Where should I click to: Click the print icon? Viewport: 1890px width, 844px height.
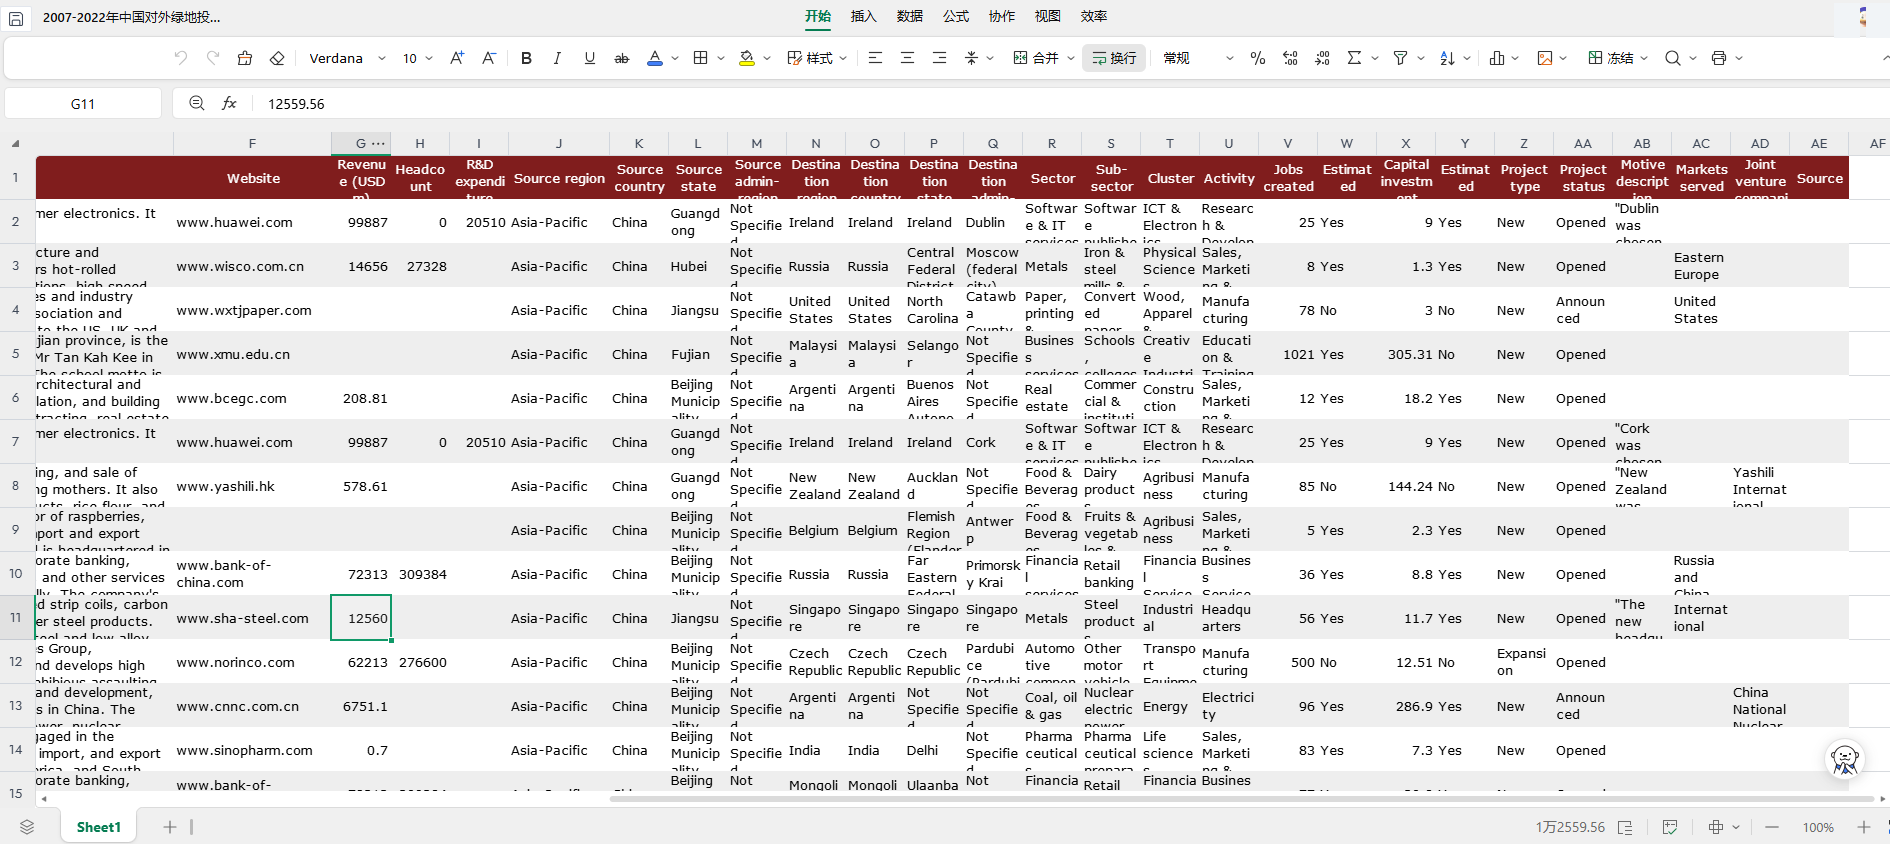(x=1719, y=58)
